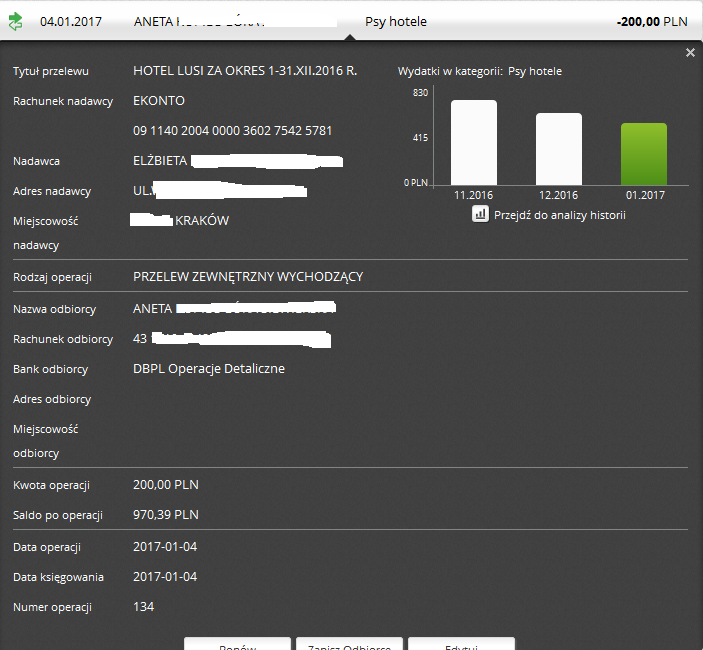Click the 11.2016 axis label

[x=473, y=195]
